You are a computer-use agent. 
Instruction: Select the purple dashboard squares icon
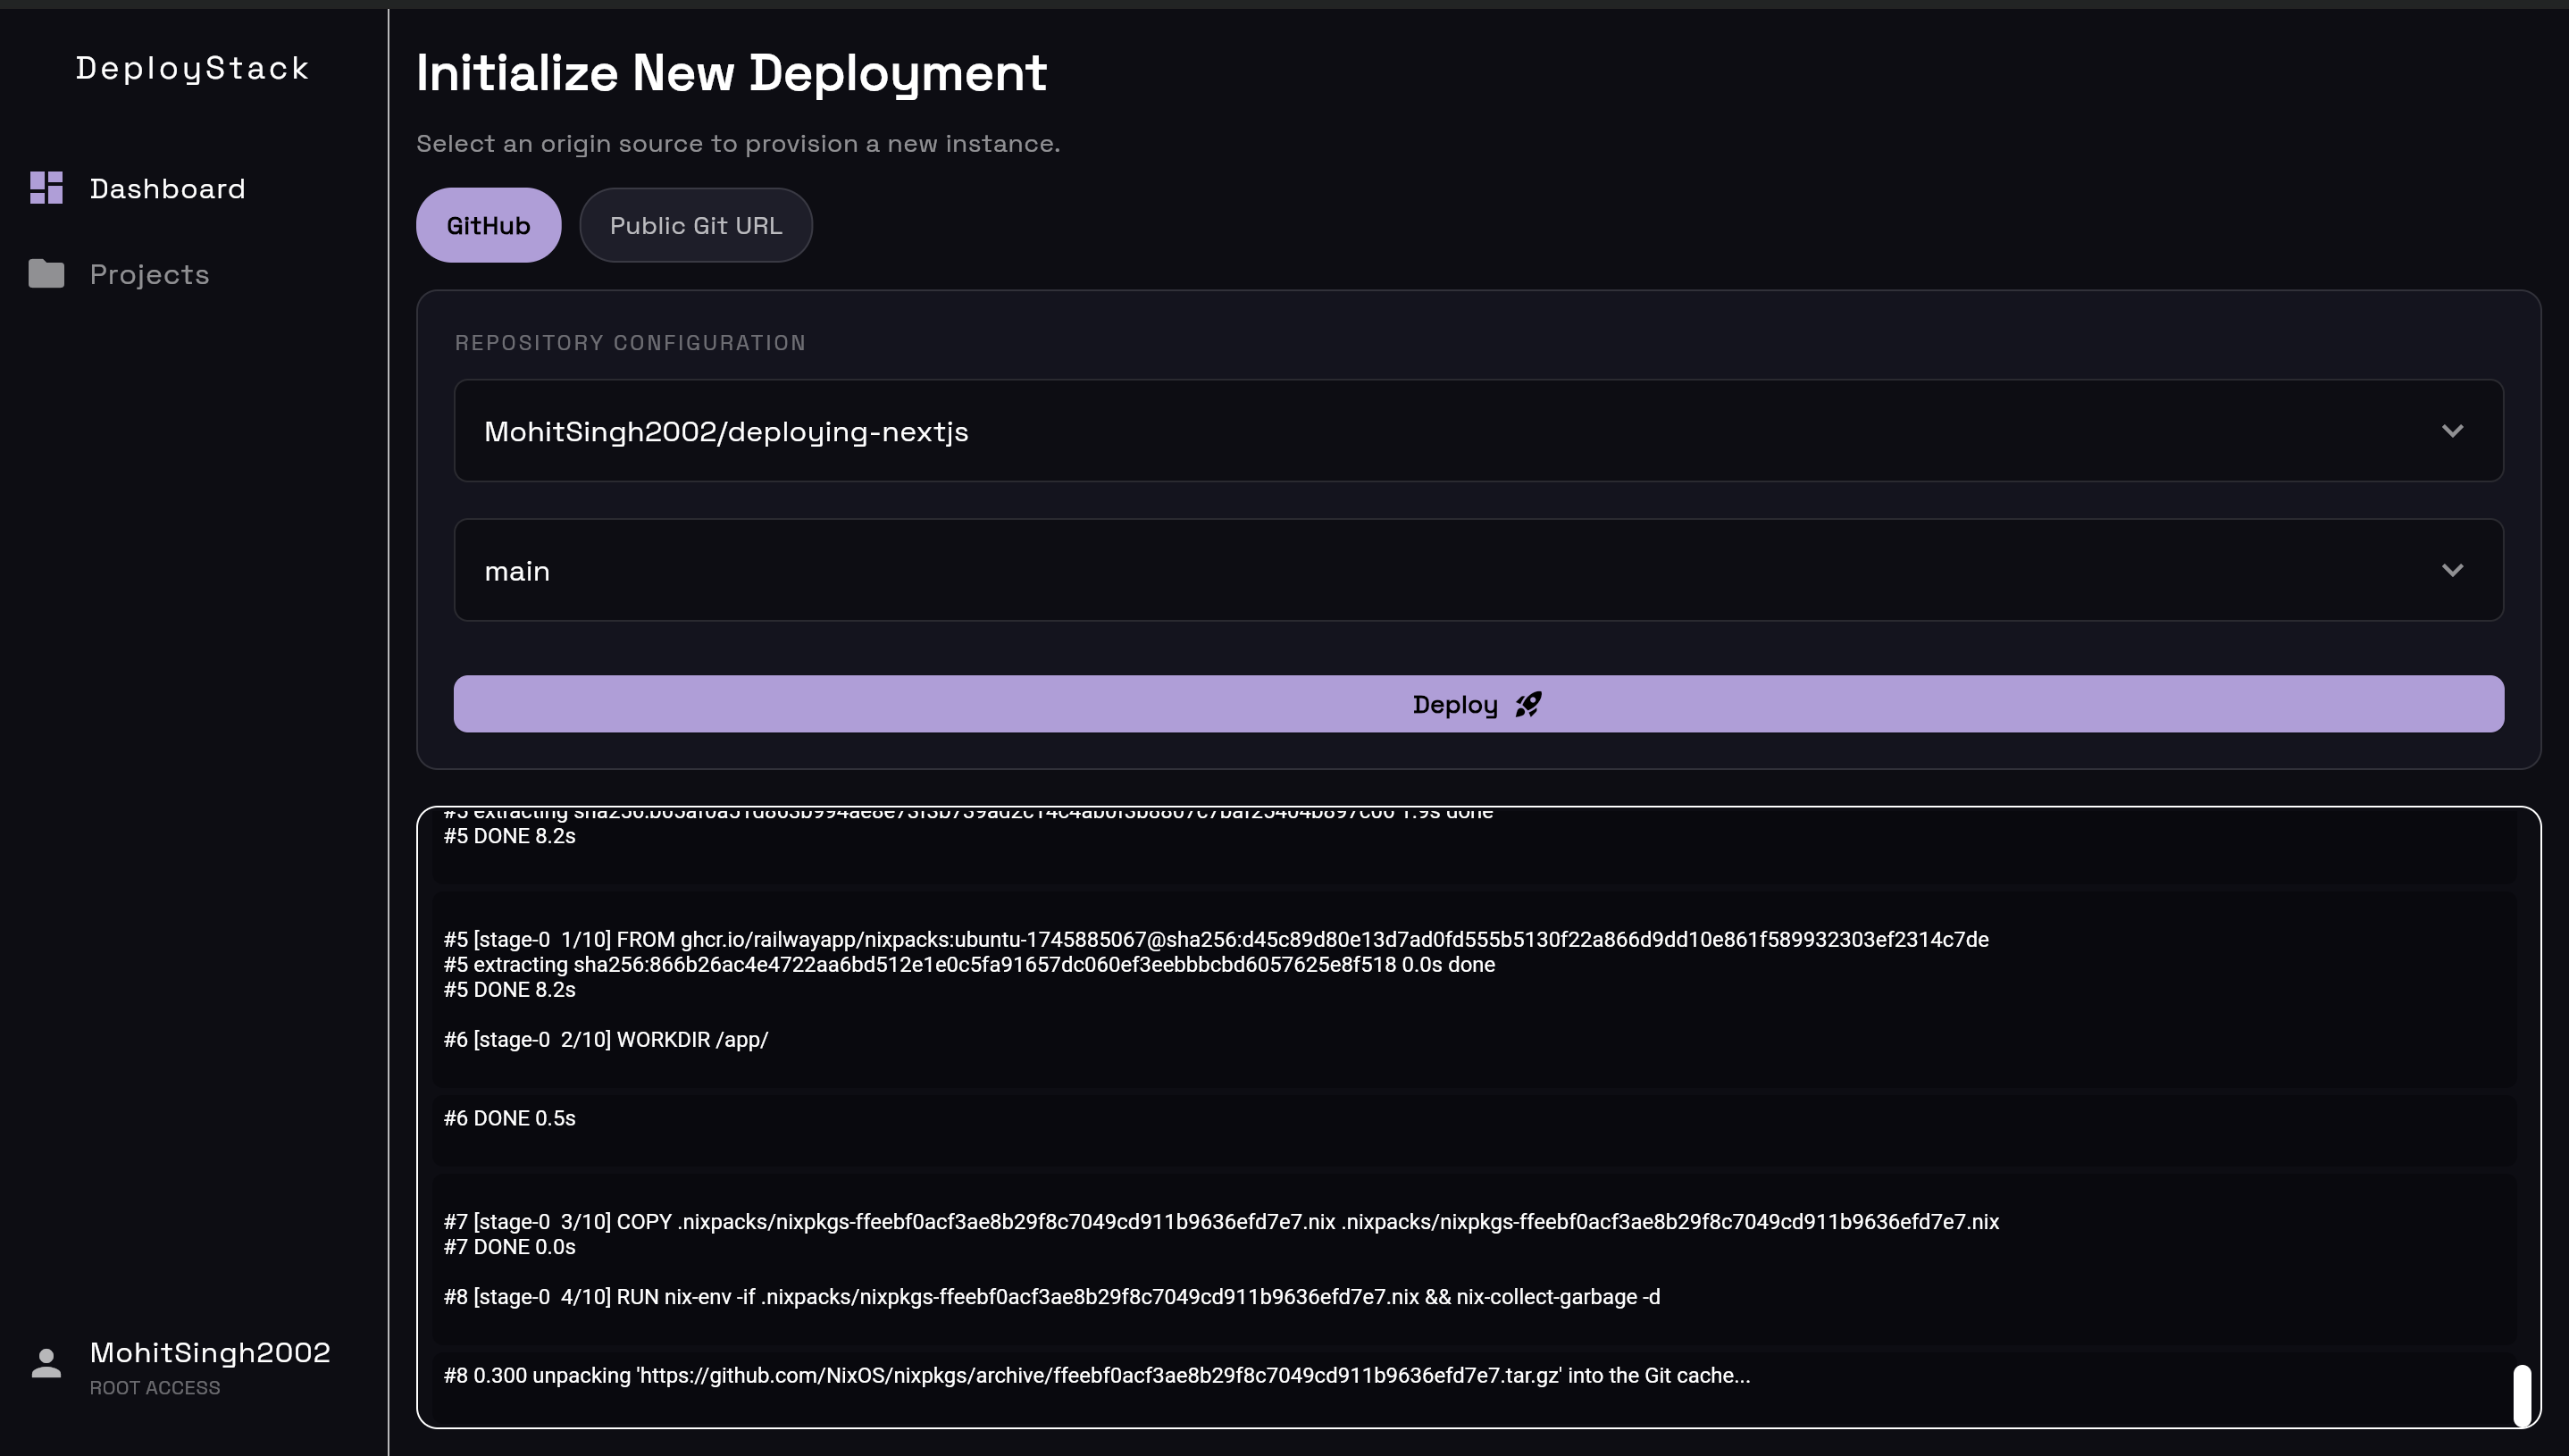click(x=44, y=187)
